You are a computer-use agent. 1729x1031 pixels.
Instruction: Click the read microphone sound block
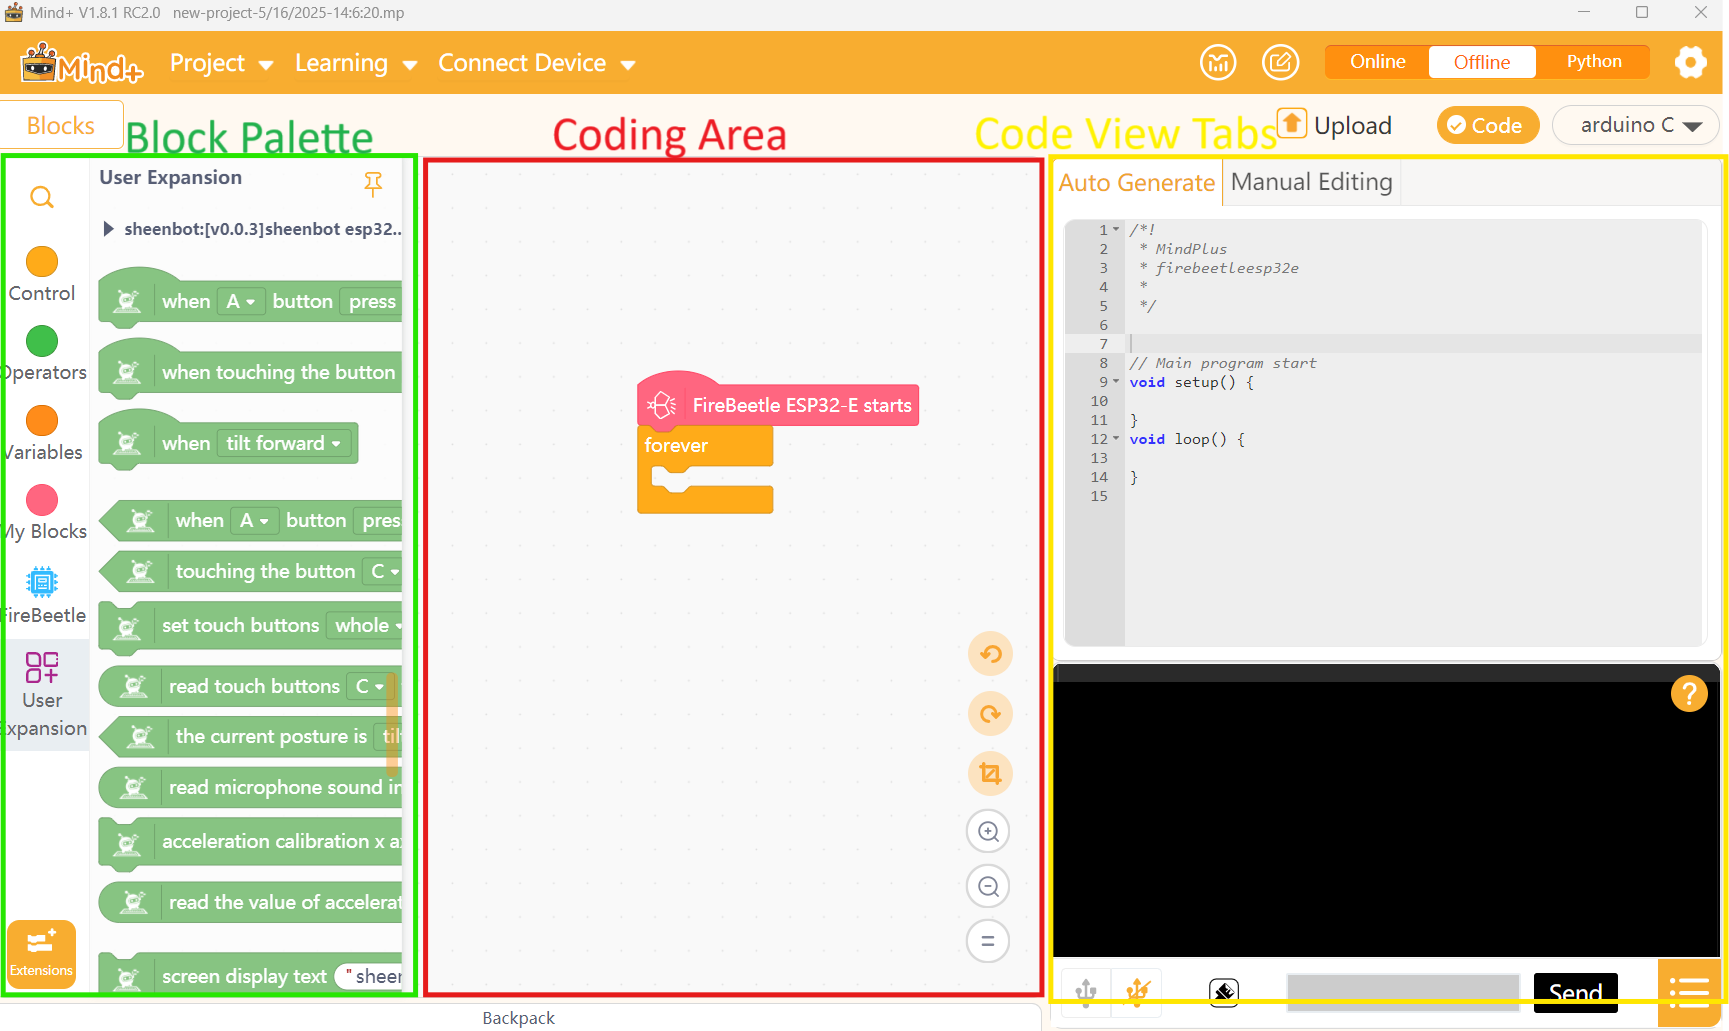(251, 787)
